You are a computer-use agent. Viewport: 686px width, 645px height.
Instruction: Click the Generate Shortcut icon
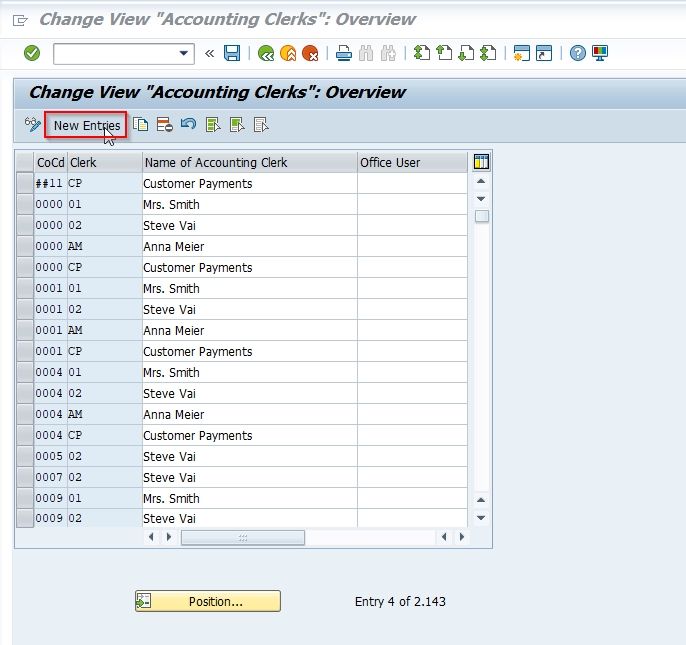pyautogui.click(x=544, y=53)
